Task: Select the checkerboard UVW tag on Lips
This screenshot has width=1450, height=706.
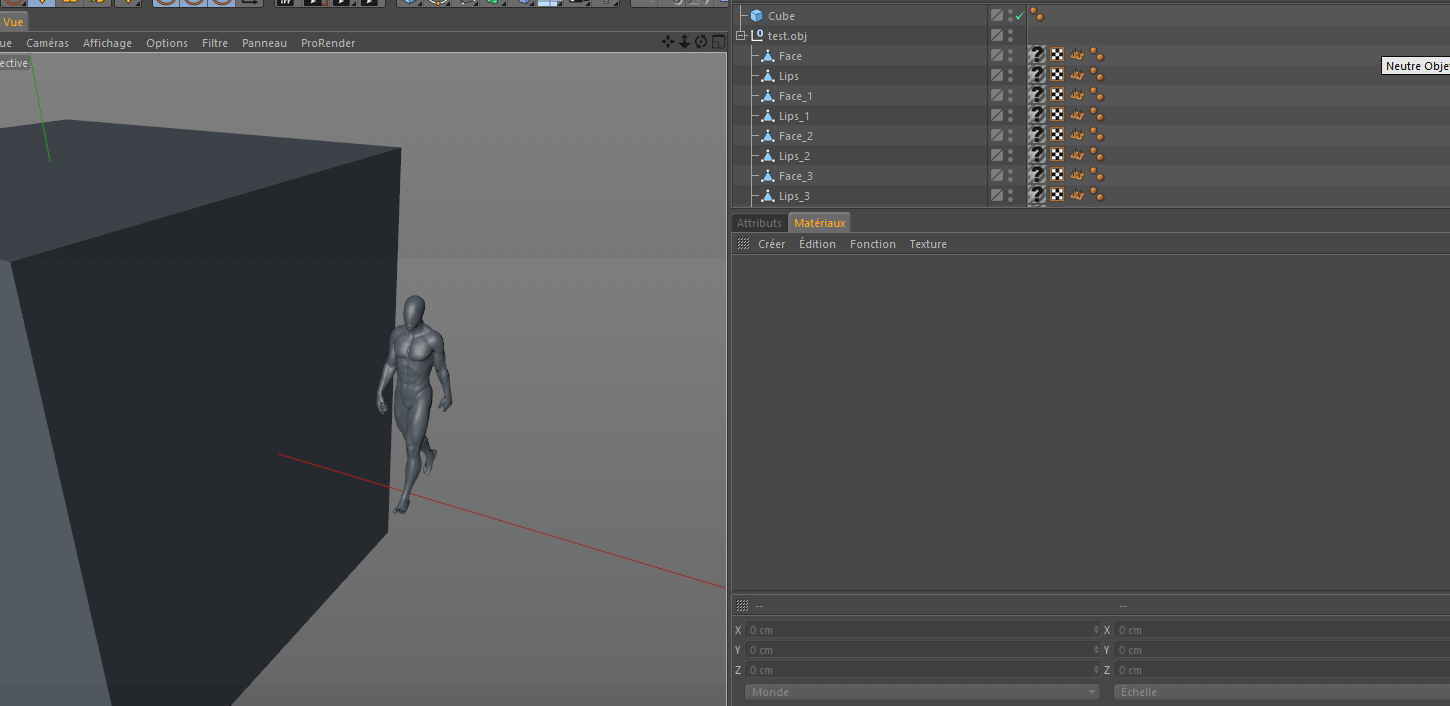Action: click(x=1057, y=75)
